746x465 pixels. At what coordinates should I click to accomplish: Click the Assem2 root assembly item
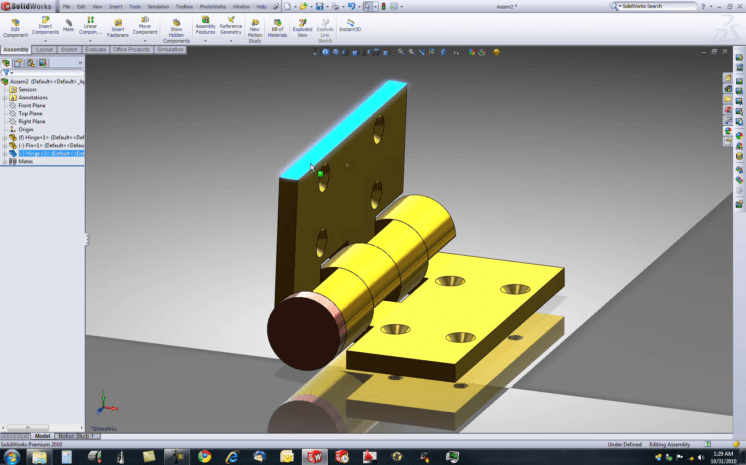(43, 81)
